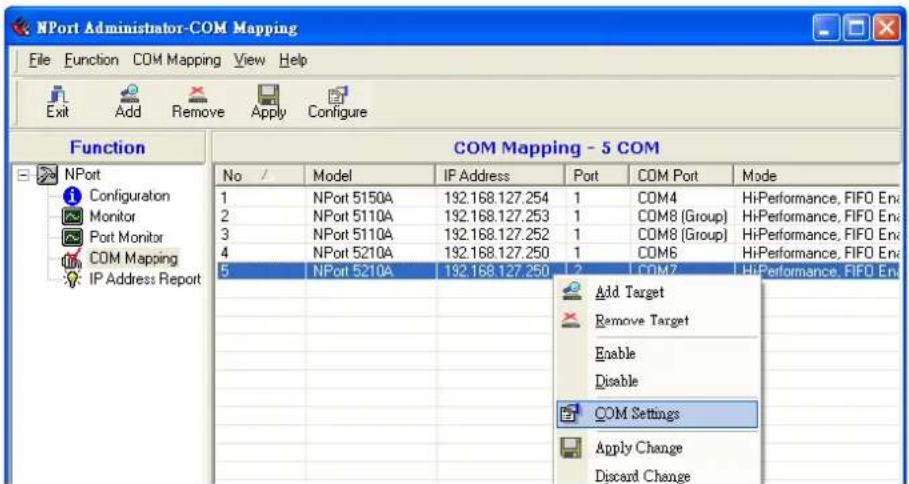Select highlighted row number 5
The height and width of the screenshot is (484, 909).
[558, 271]
